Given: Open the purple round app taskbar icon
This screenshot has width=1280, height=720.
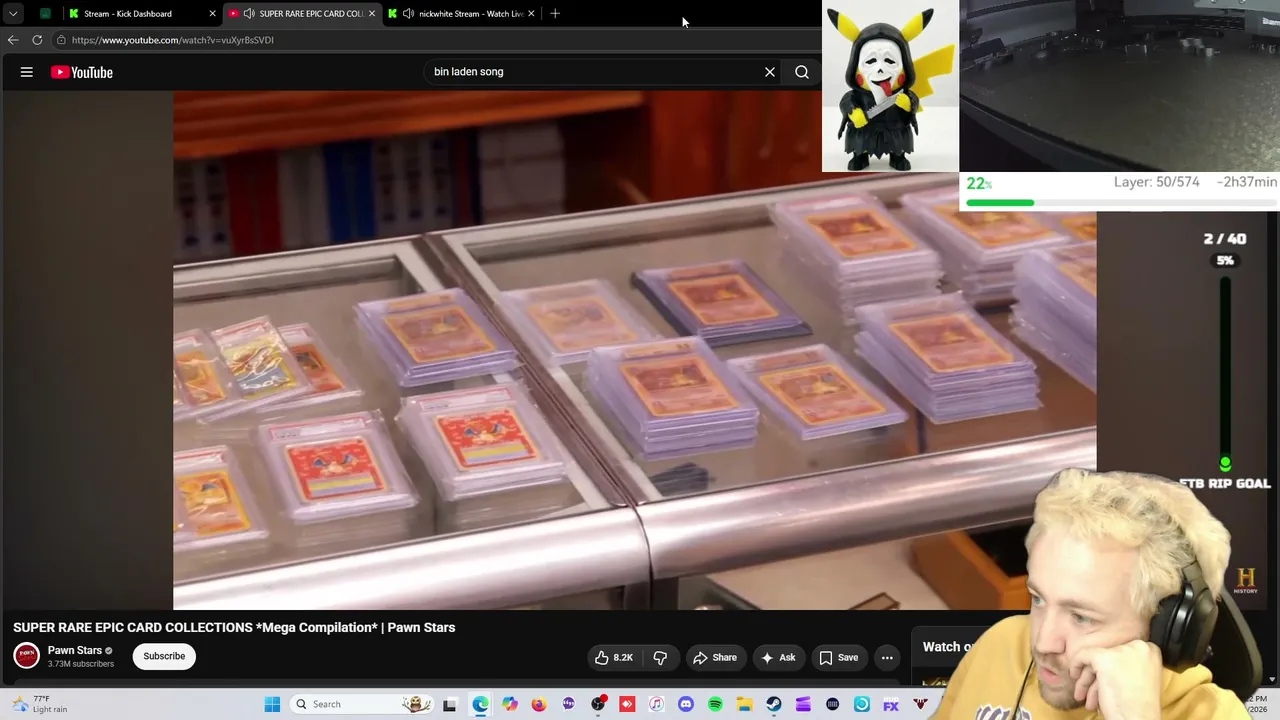Looking at the screenshot, I should (x=569, y=704).
